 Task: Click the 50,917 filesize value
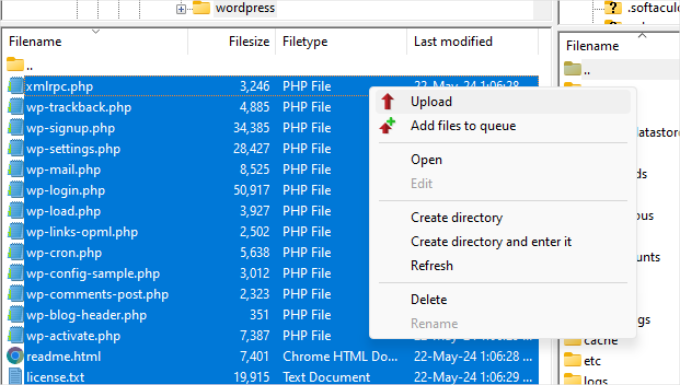[252, 190]
